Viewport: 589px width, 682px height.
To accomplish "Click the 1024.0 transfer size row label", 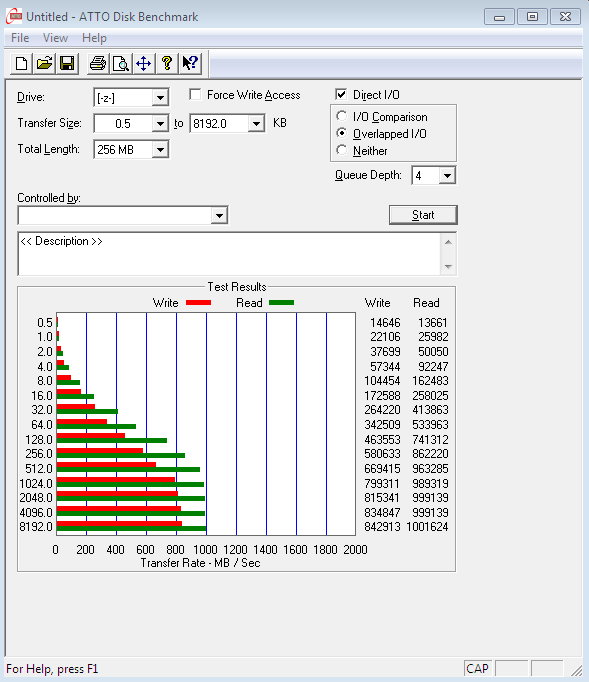I will [x=36, y=483].
